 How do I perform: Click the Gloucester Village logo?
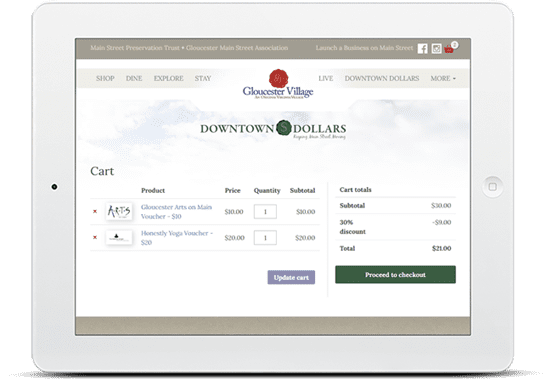click(x=278, y=84)
